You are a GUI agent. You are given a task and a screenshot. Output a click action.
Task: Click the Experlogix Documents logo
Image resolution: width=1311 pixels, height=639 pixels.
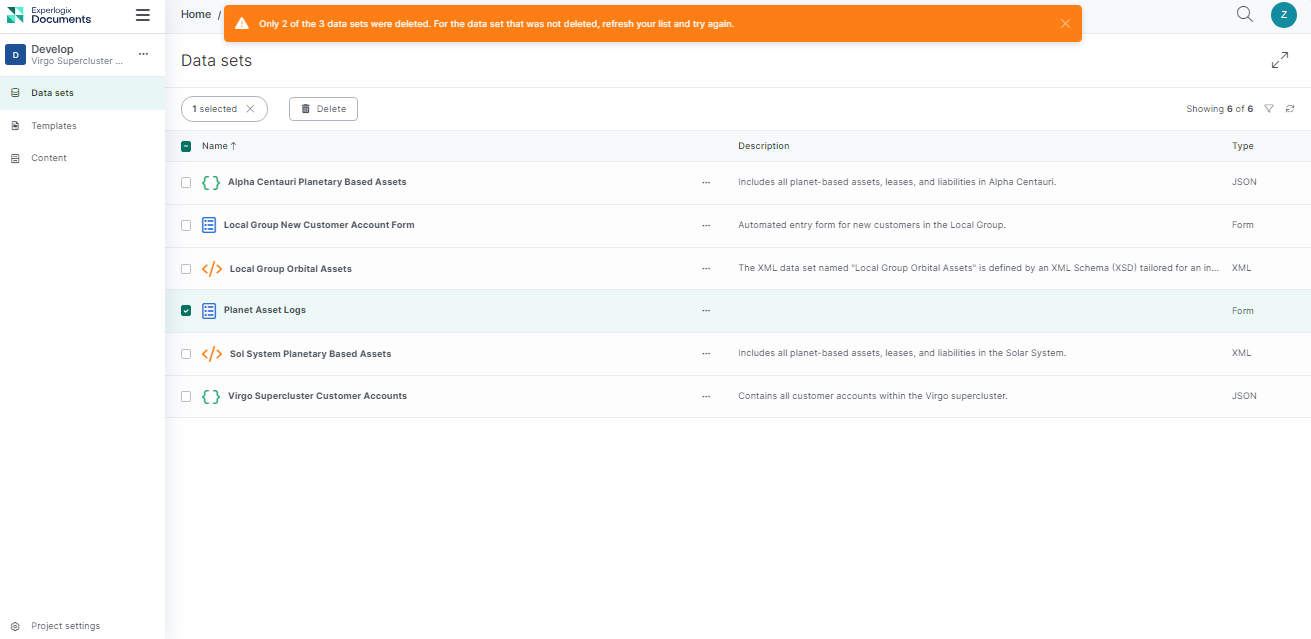[50, 15]
